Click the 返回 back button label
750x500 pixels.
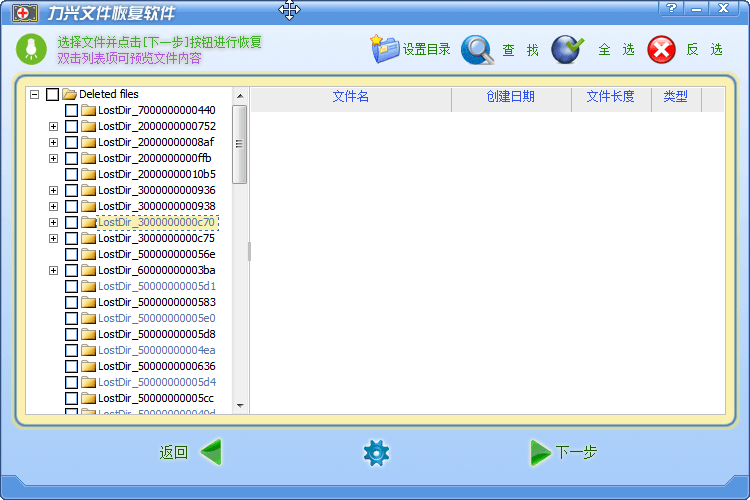coord(173,453)
